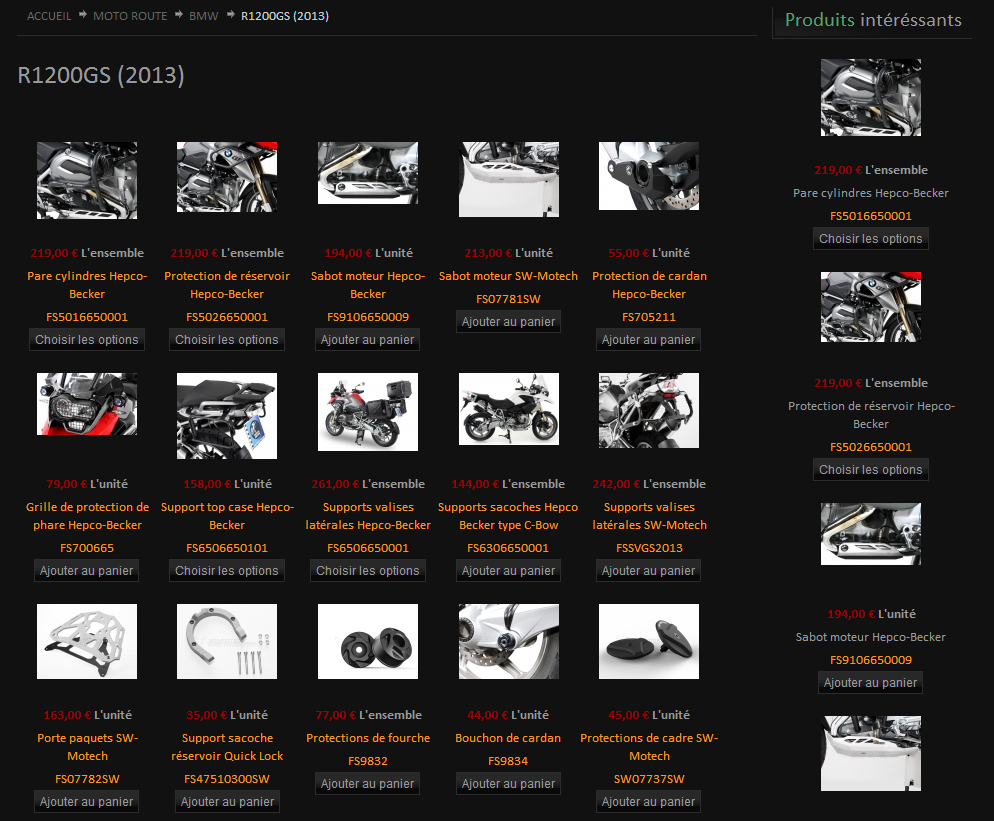Add Protection de cardan FS705211 to cart

[x=649, y=340]
